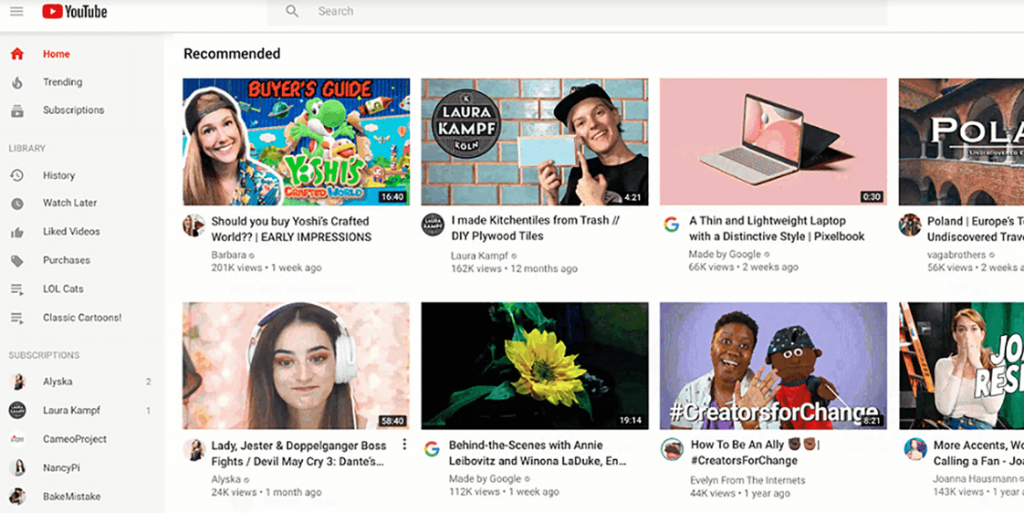Click Barbara avatar beside Yoshi video
1024x513 pixels.
coord(194,225)
